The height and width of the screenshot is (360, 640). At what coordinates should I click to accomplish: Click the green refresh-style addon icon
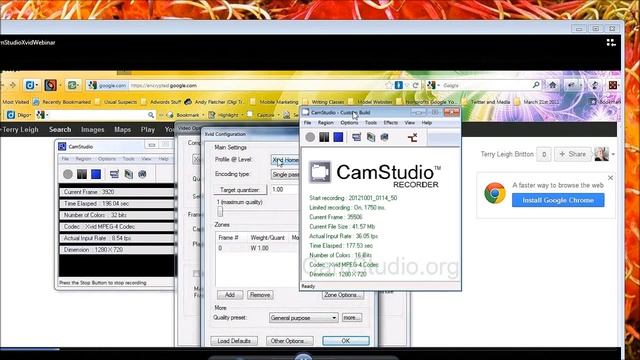(x=72, y=85)
